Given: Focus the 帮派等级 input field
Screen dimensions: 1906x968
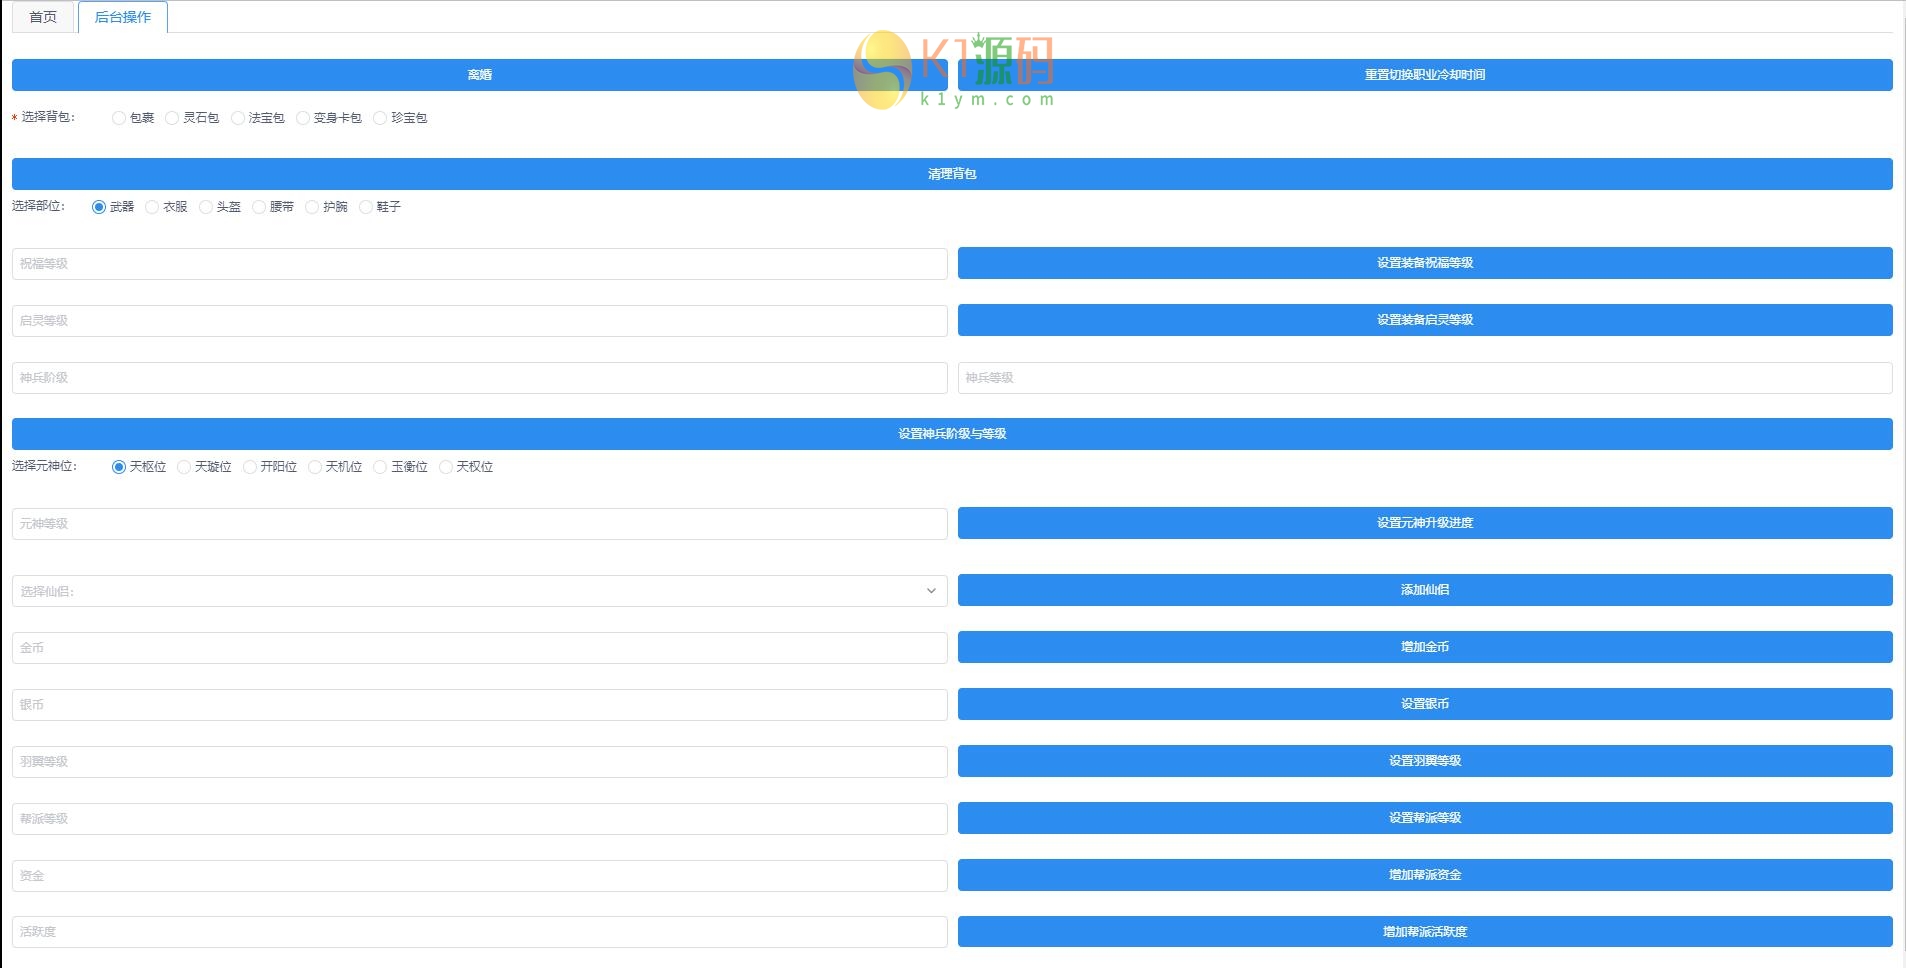Looking at the screenshot, I should click(479, 819).
